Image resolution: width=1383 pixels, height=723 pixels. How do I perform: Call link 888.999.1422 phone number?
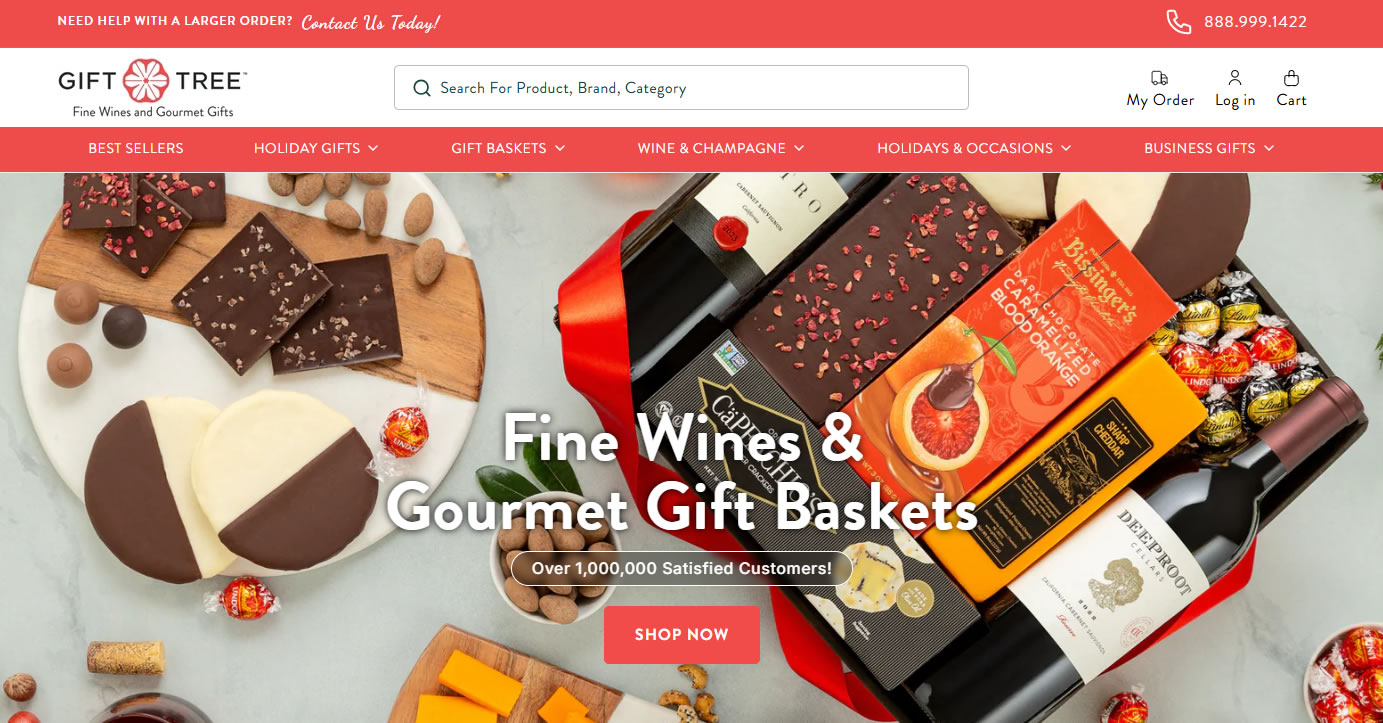coord(1255,22)
